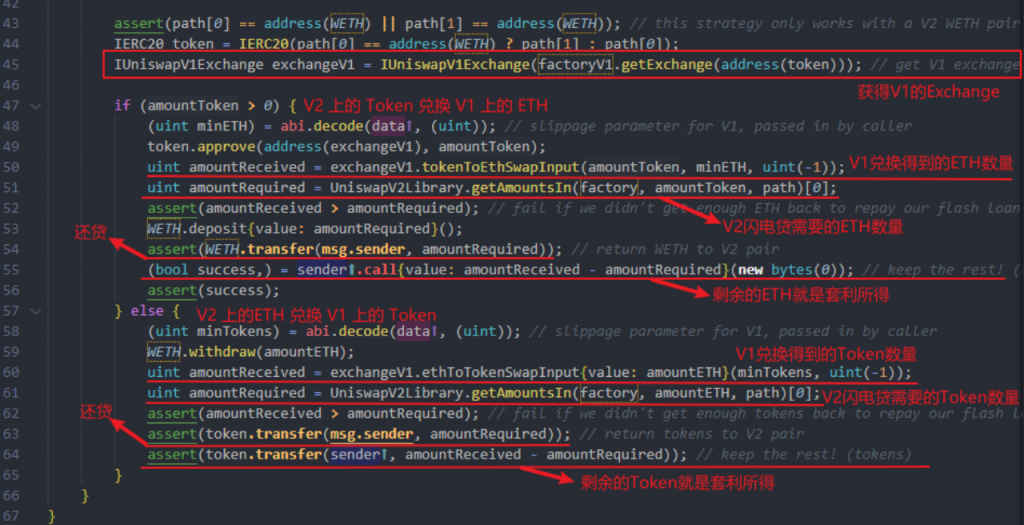Click the factoryV1 identifier on line 45
The height and width of the screenshot is (525, 1024).
coord(576,65)
